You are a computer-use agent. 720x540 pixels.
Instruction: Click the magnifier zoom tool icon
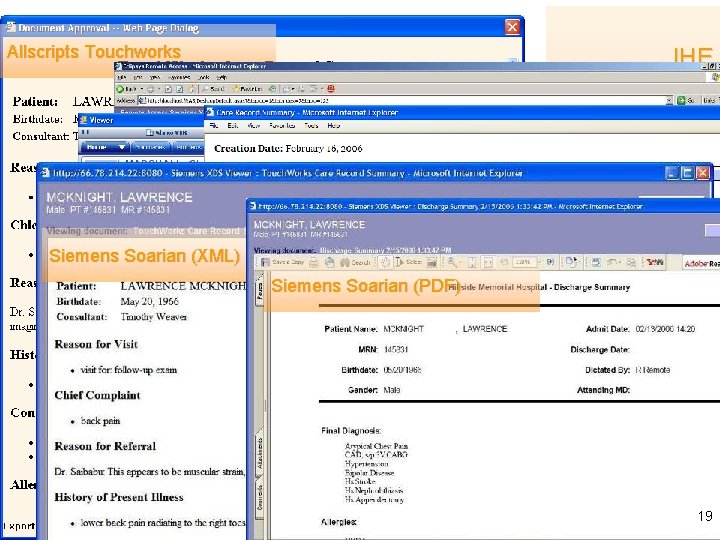(452, 262)
